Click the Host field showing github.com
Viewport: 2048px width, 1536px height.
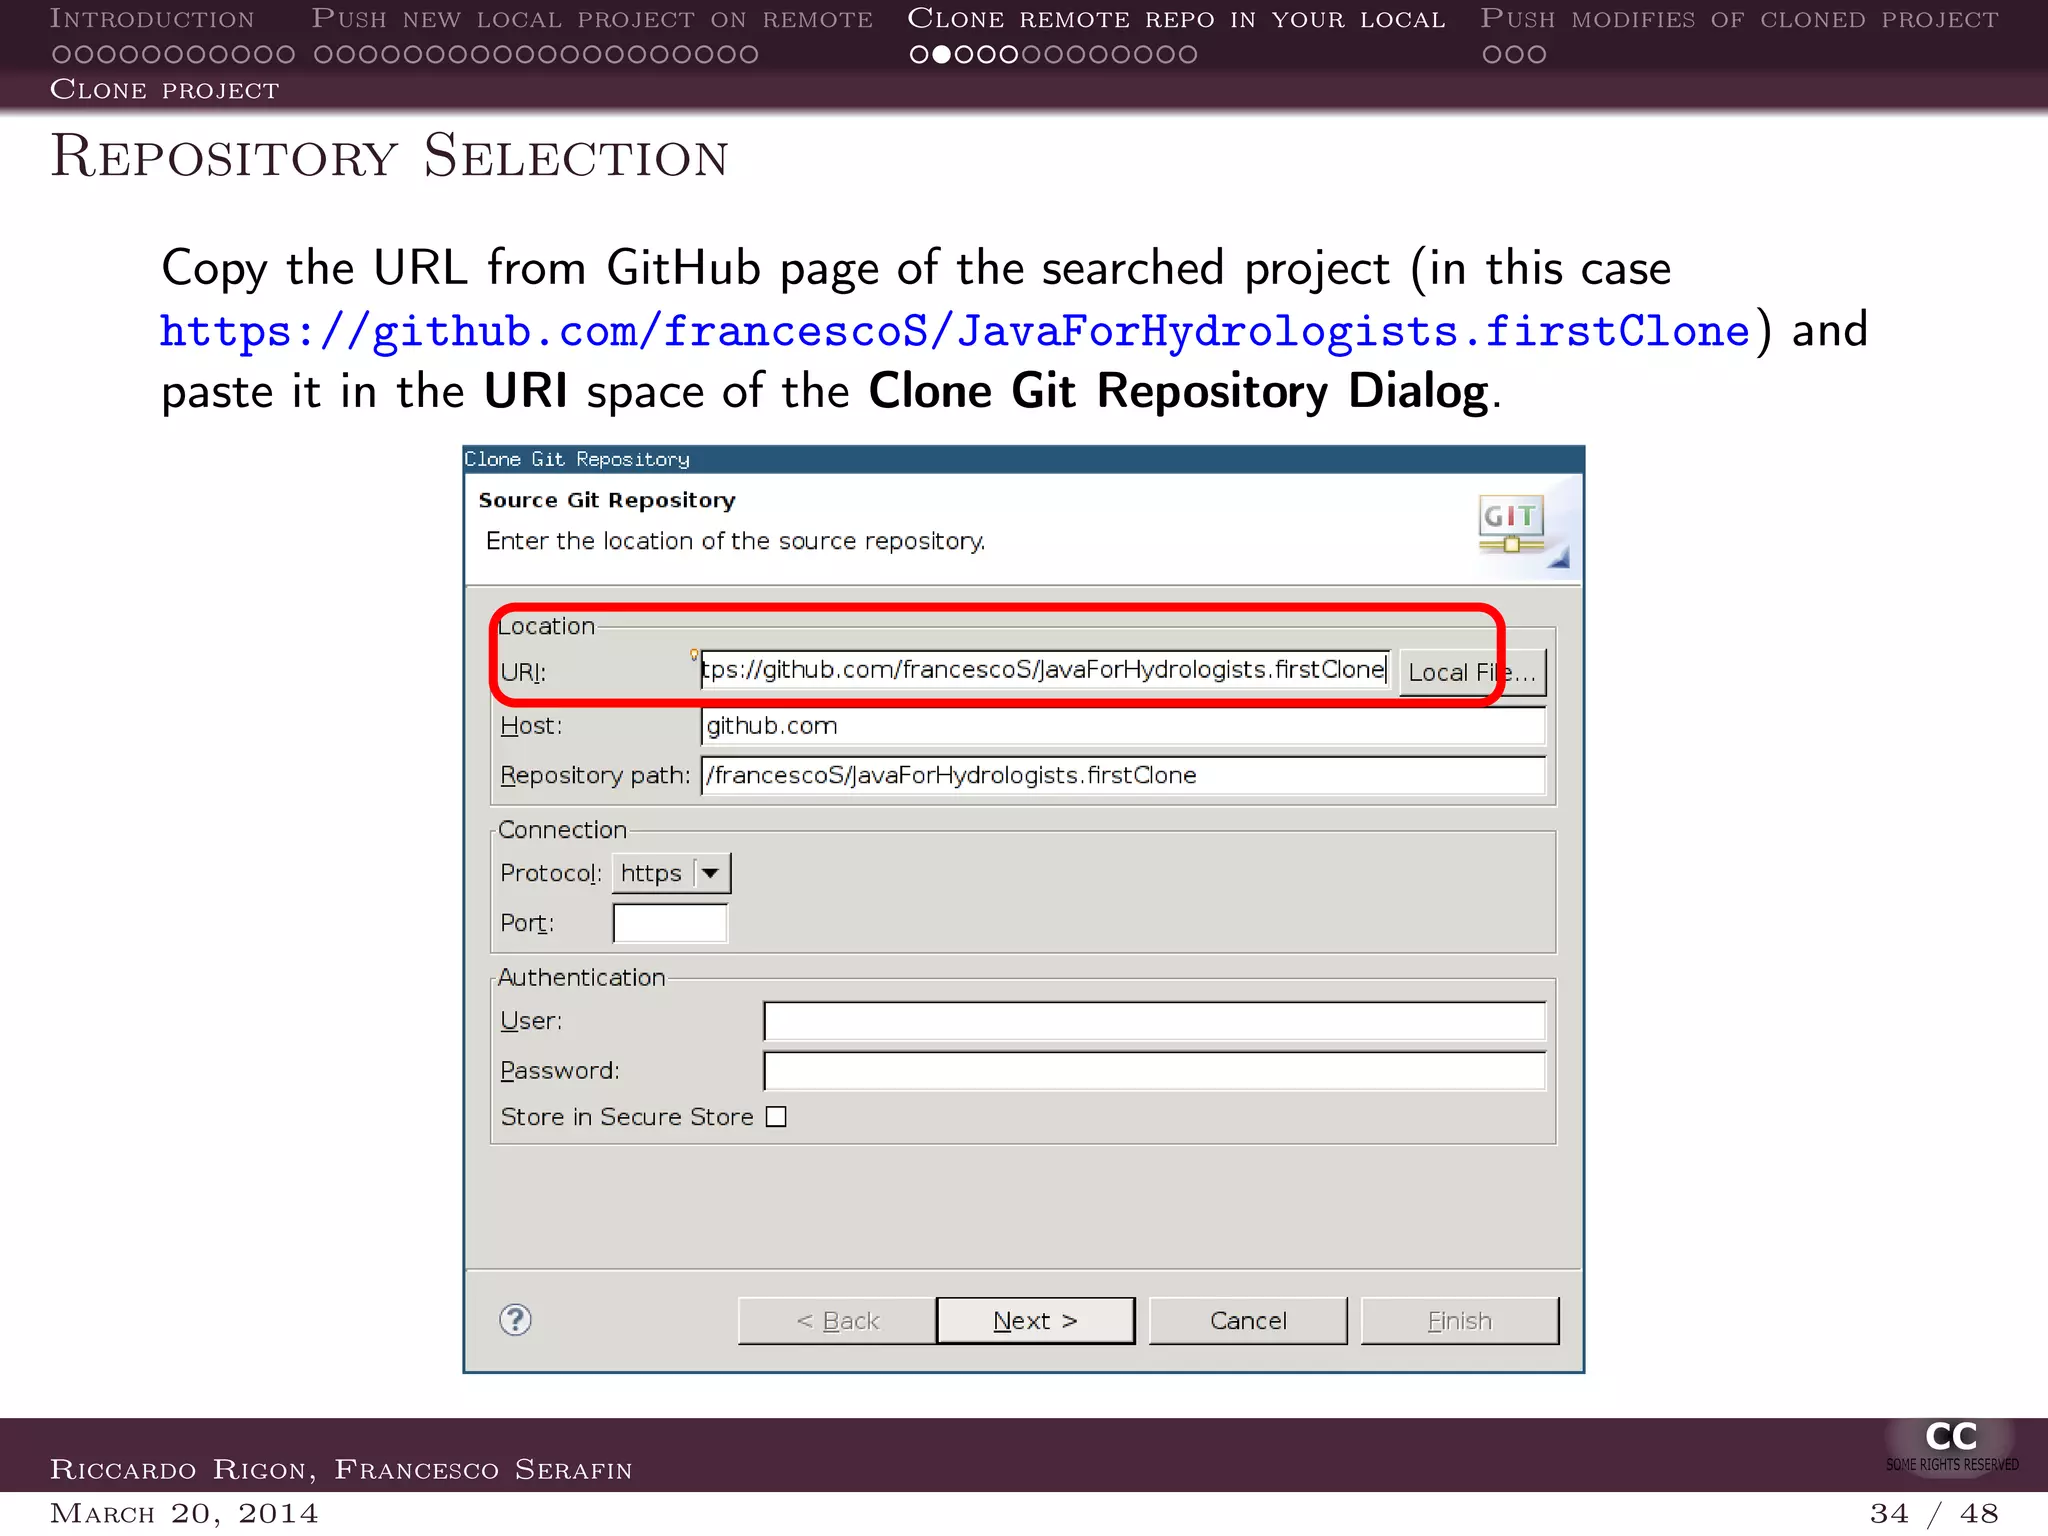tap(1123, 726)
